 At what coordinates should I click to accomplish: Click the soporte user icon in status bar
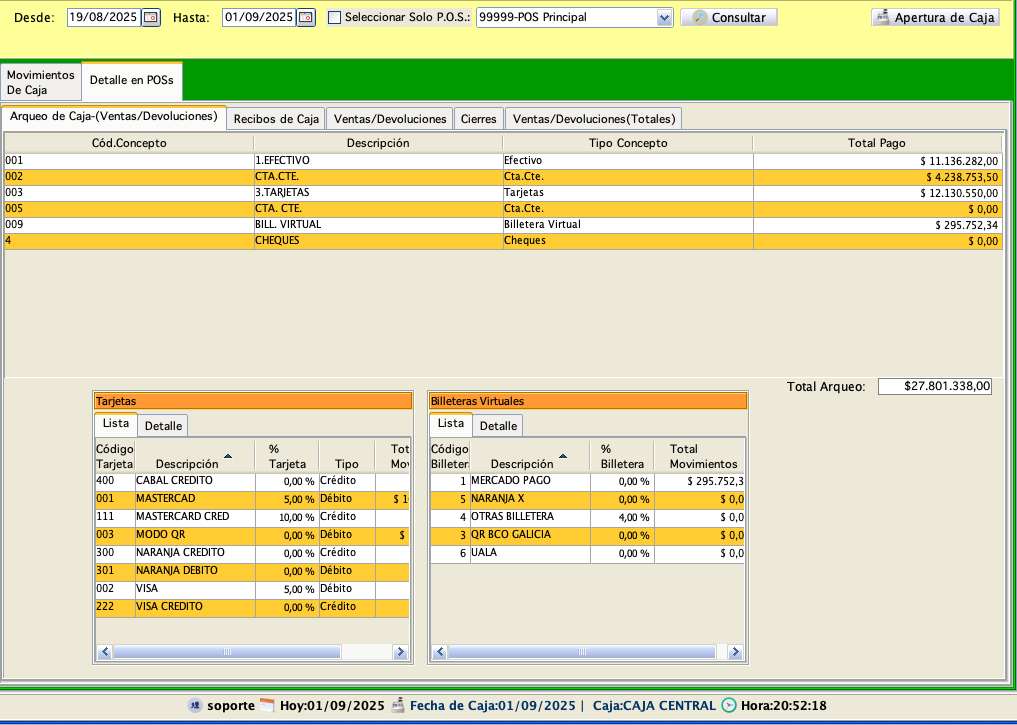[x=195, y=705]
